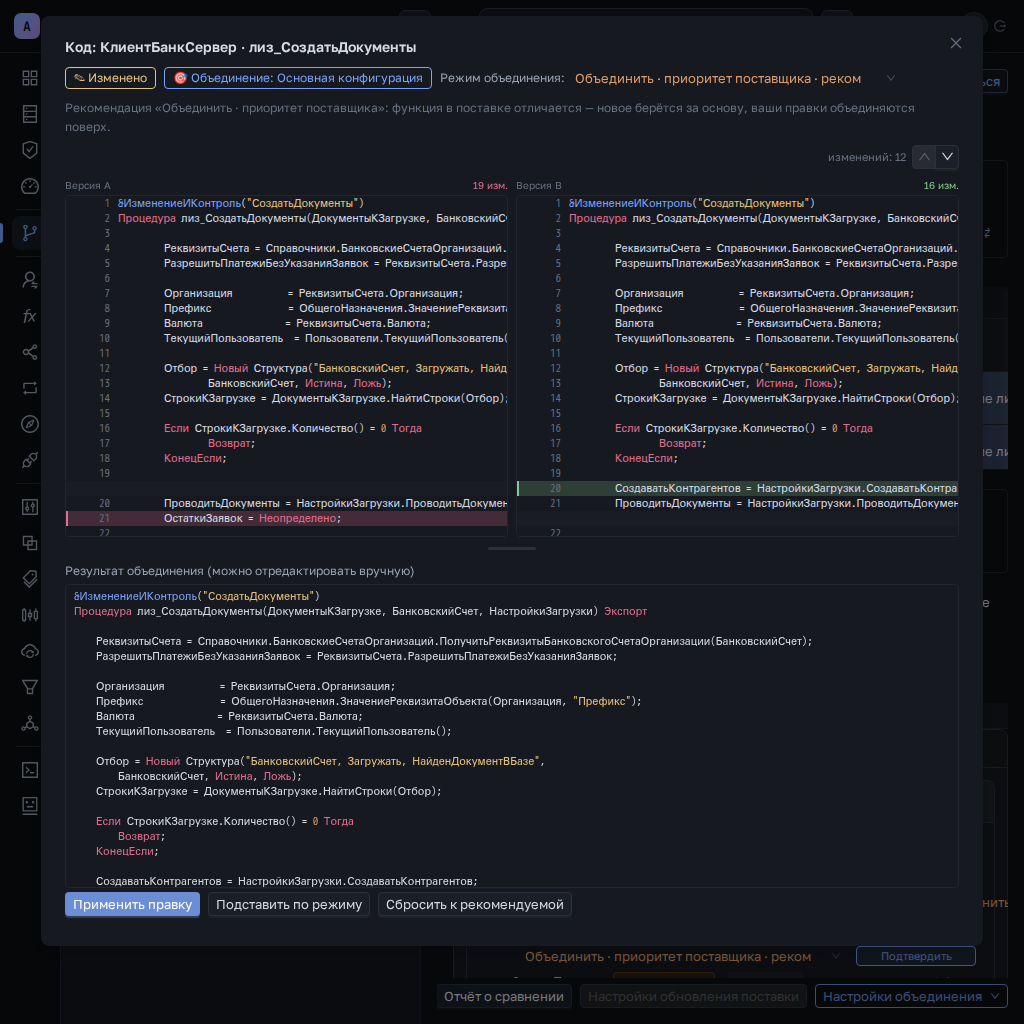Click the 'Версия B' pane header label
The image size is (1024, 1024).
[x=539, y=185]
